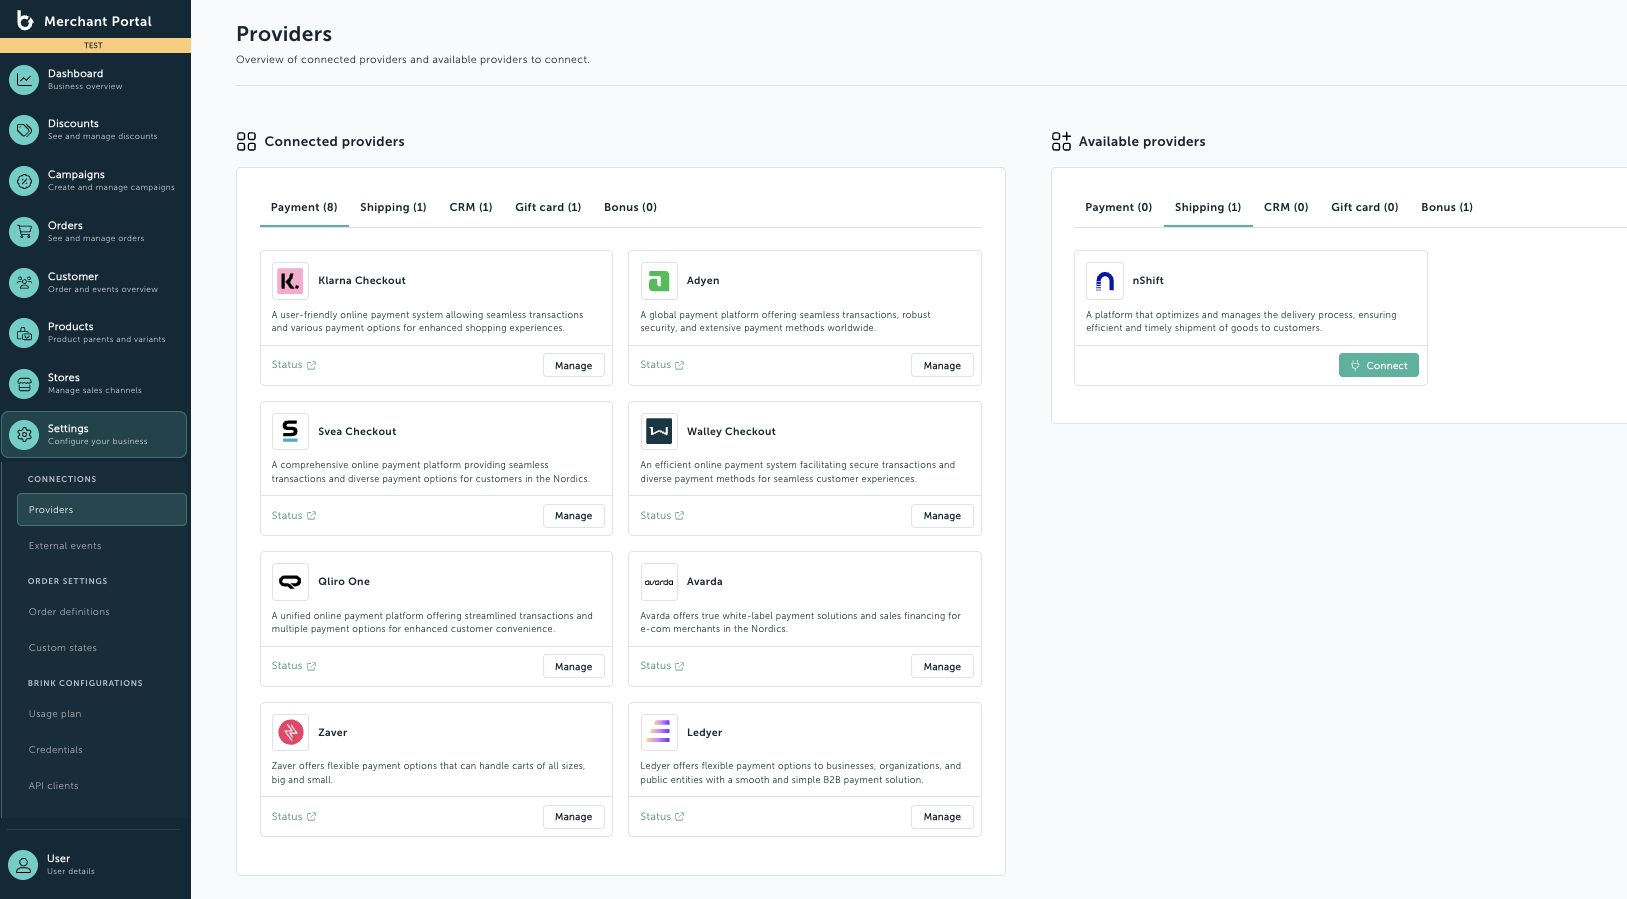Select available CRM (0) tab
Viewport: 1627px width, 899px height.
tap(1286, 207)
